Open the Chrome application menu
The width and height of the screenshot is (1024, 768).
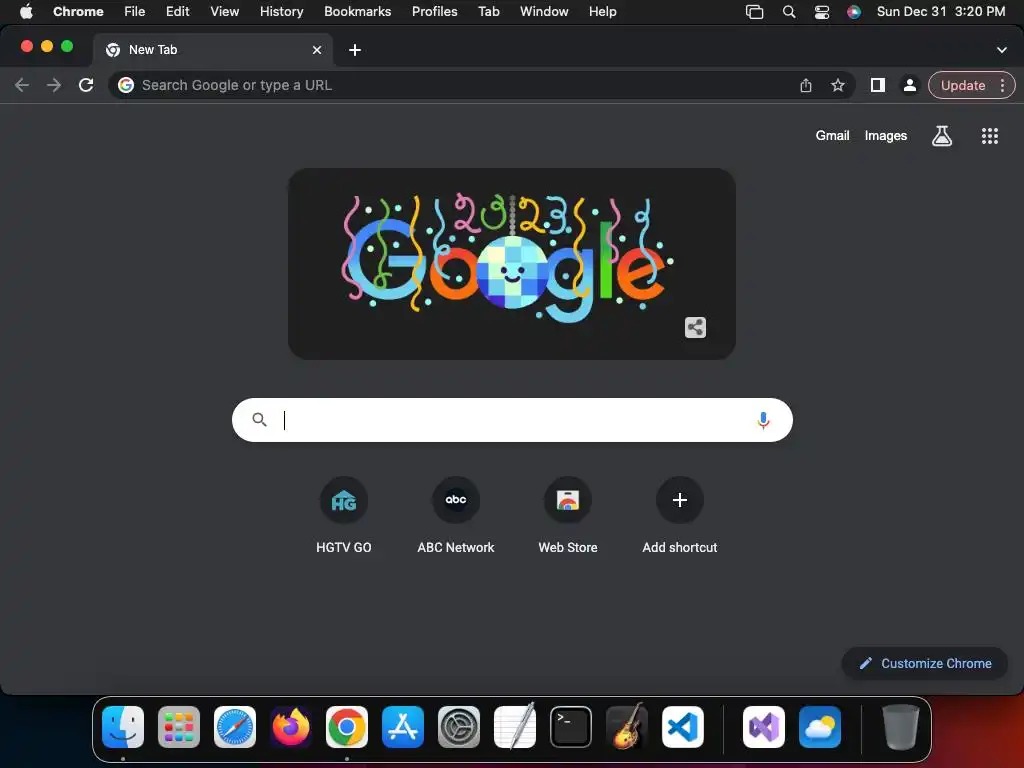[78, 12]
